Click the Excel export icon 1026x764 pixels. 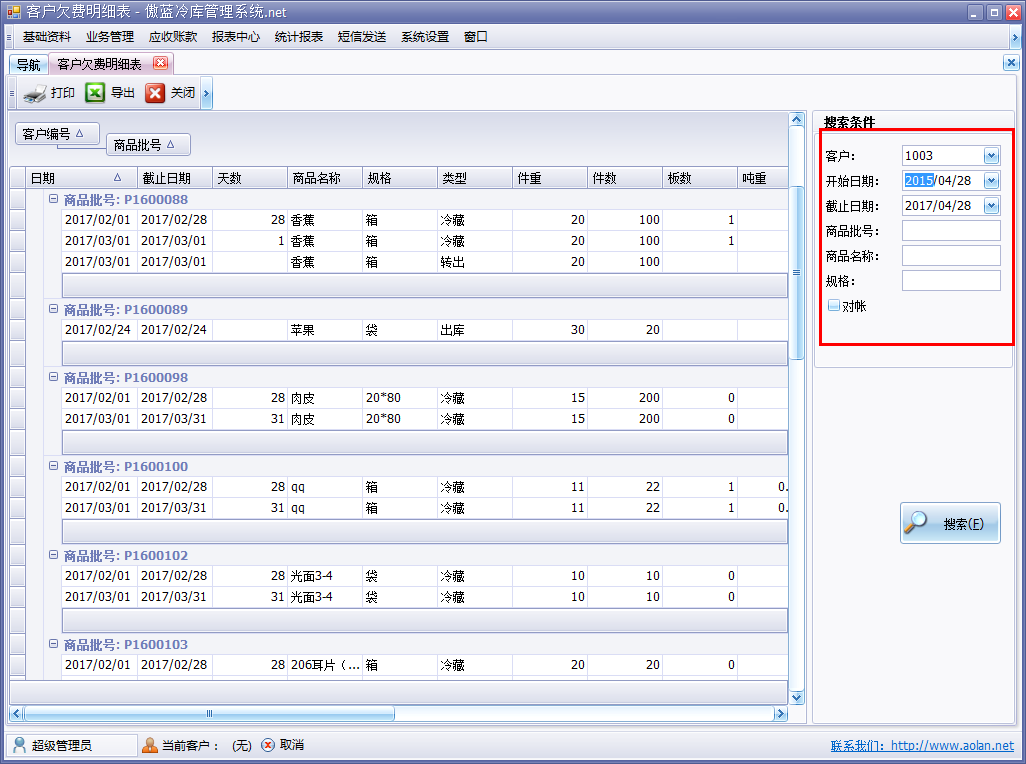pos(95,93)
